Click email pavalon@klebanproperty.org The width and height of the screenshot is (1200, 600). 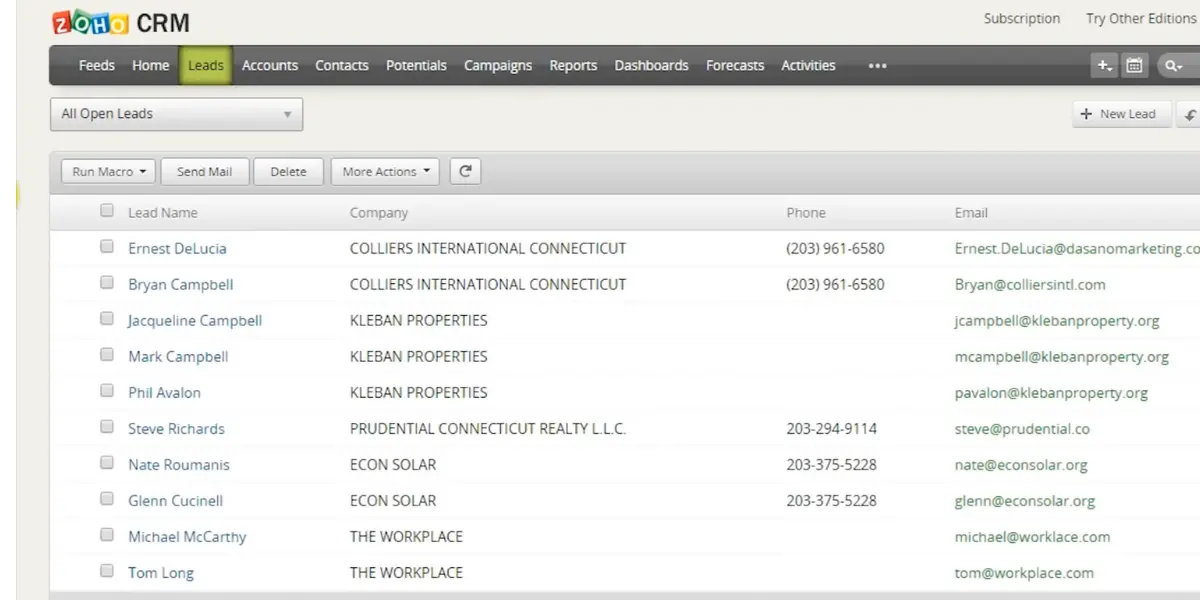[x=1051, y=393]
